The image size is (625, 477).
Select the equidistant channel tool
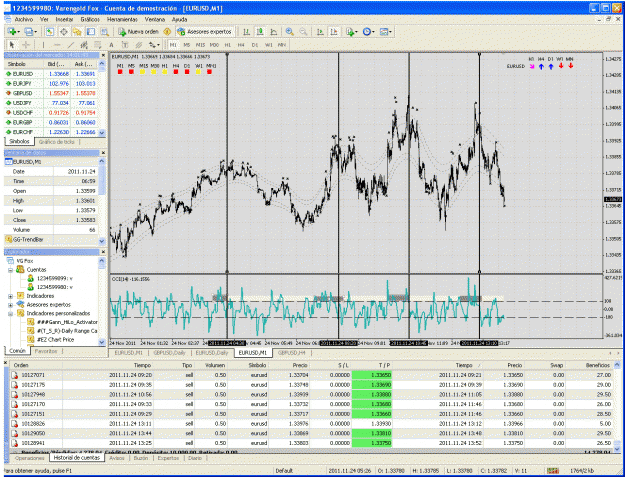tap(84, 45)
